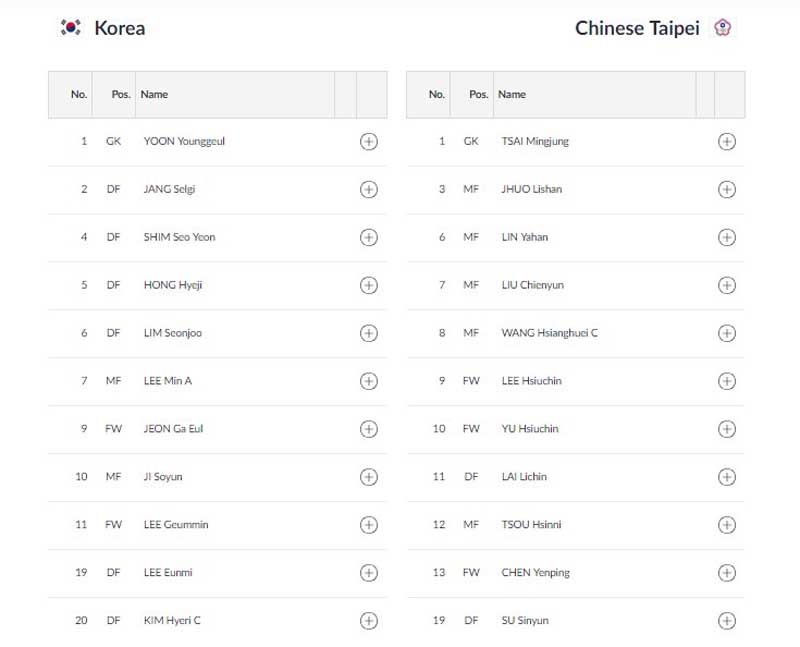Select the Korea team heading
Screen dimensions: 800x647
tap(120, 28)
